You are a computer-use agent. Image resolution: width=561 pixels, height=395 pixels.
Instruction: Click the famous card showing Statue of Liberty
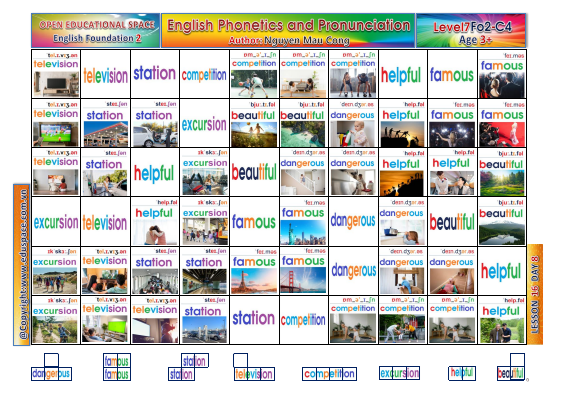[x=304, y=221]
